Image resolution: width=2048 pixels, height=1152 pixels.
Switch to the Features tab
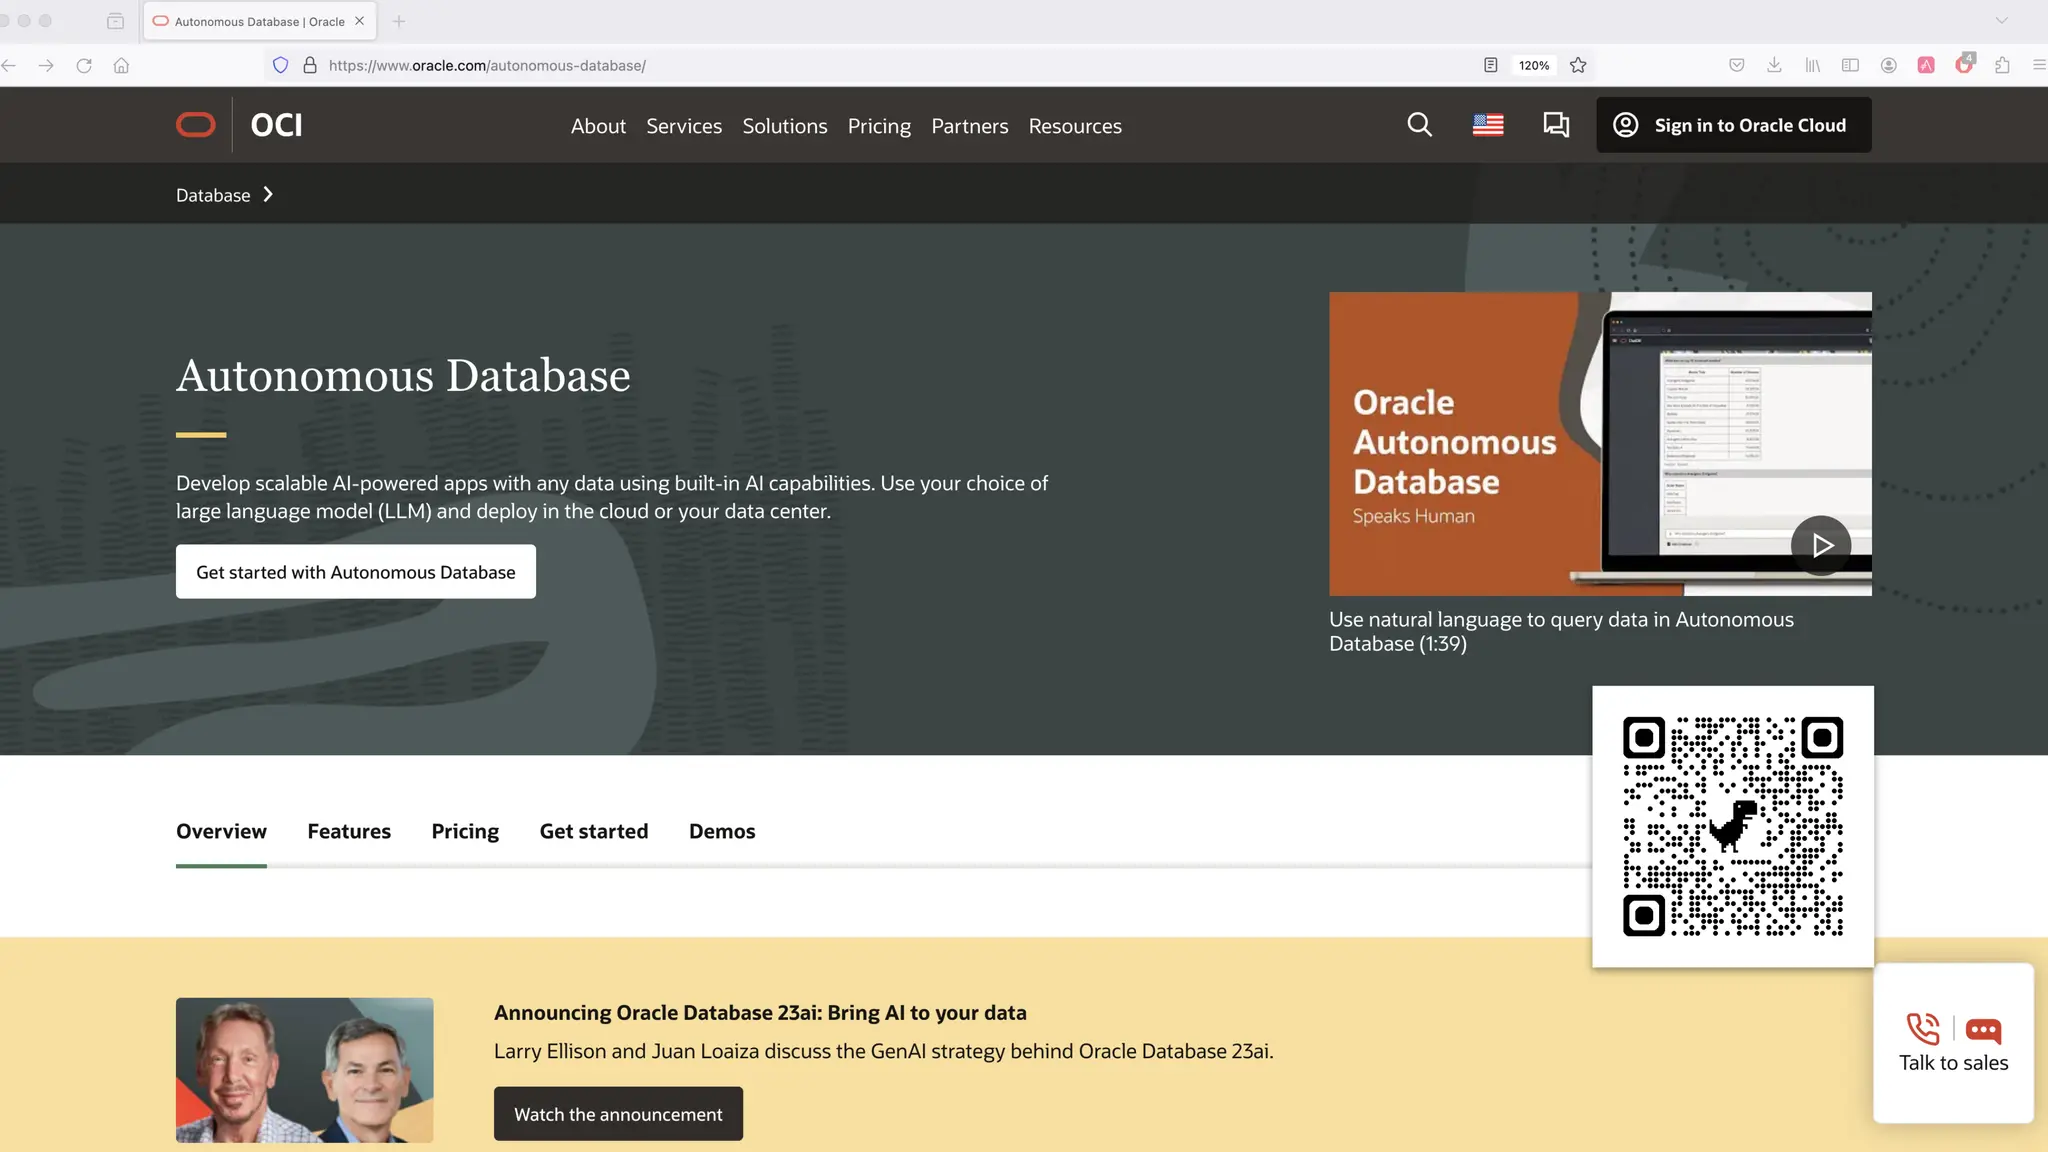click(349, 831)
